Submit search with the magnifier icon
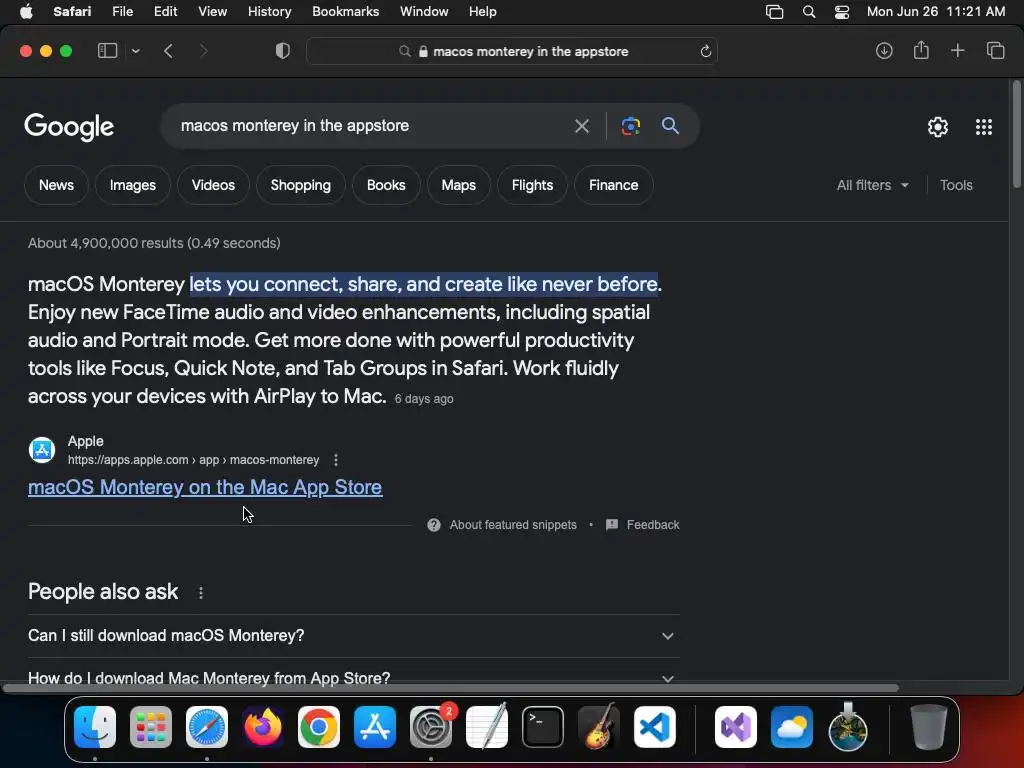1024x768 pixels. 670,125
